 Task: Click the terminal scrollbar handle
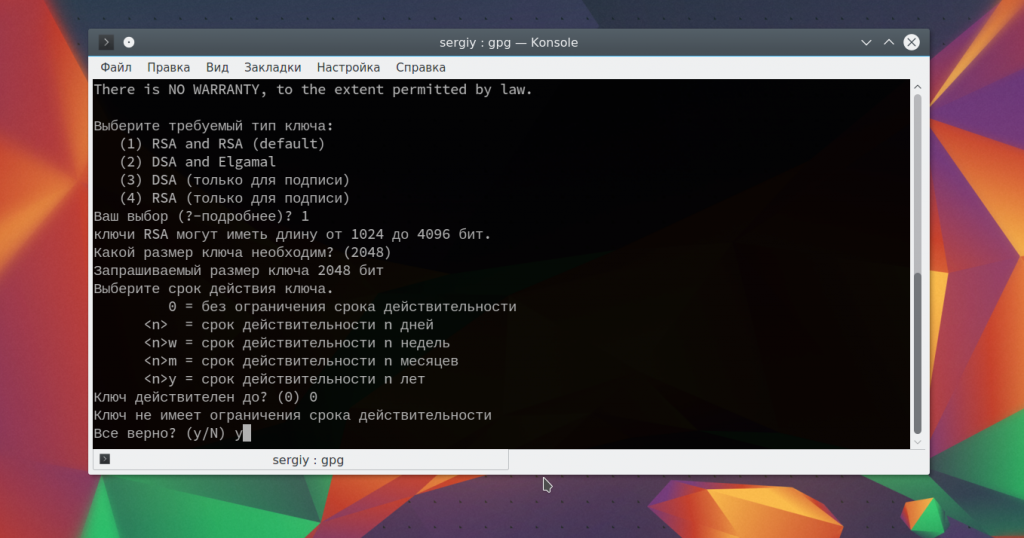tap(918, 350)
